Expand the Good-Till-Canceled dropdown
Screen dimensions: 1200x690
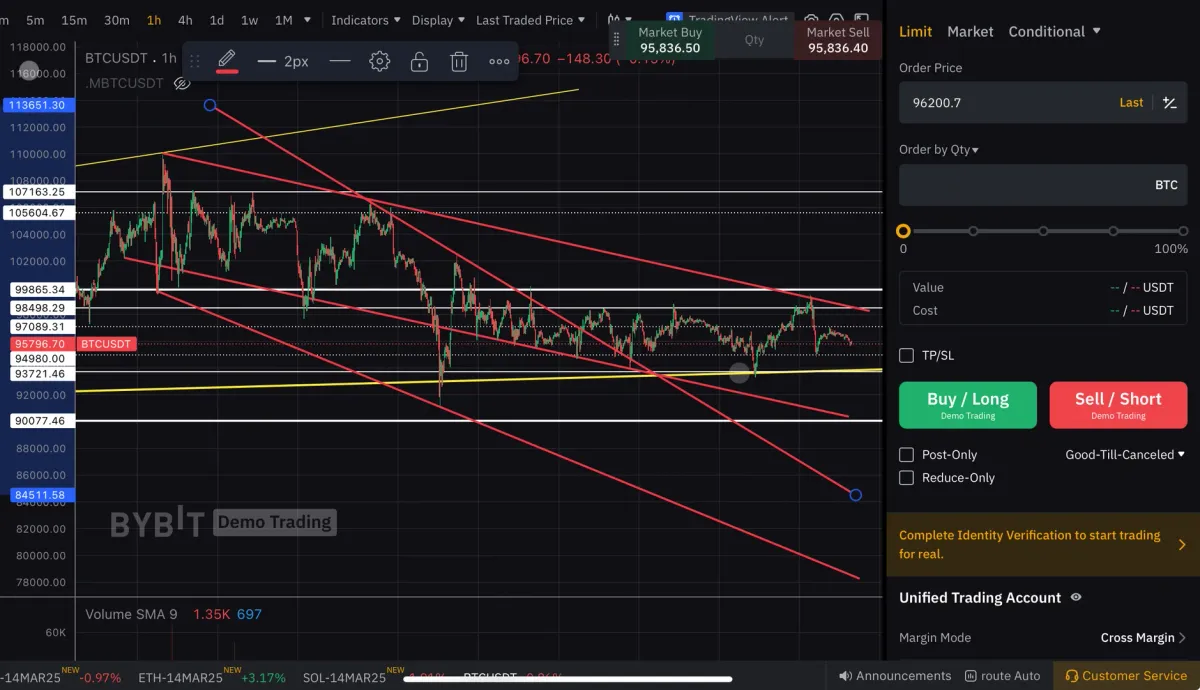[x=1124, y=454]
